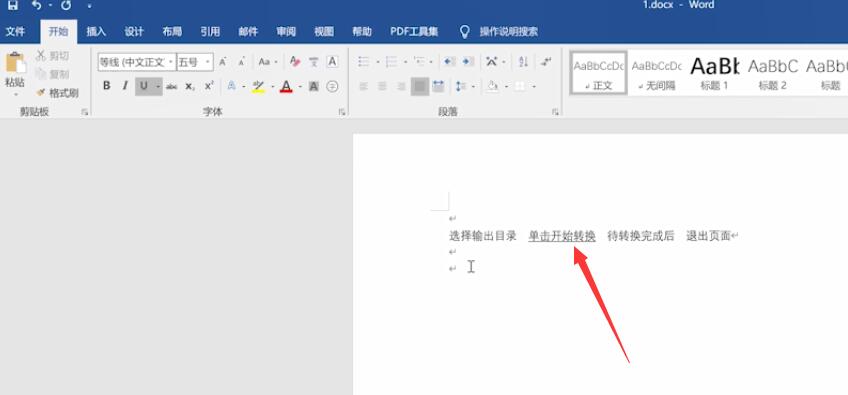Click the Align Right icon
Screen dimensions: 848x395
[401, 86]
